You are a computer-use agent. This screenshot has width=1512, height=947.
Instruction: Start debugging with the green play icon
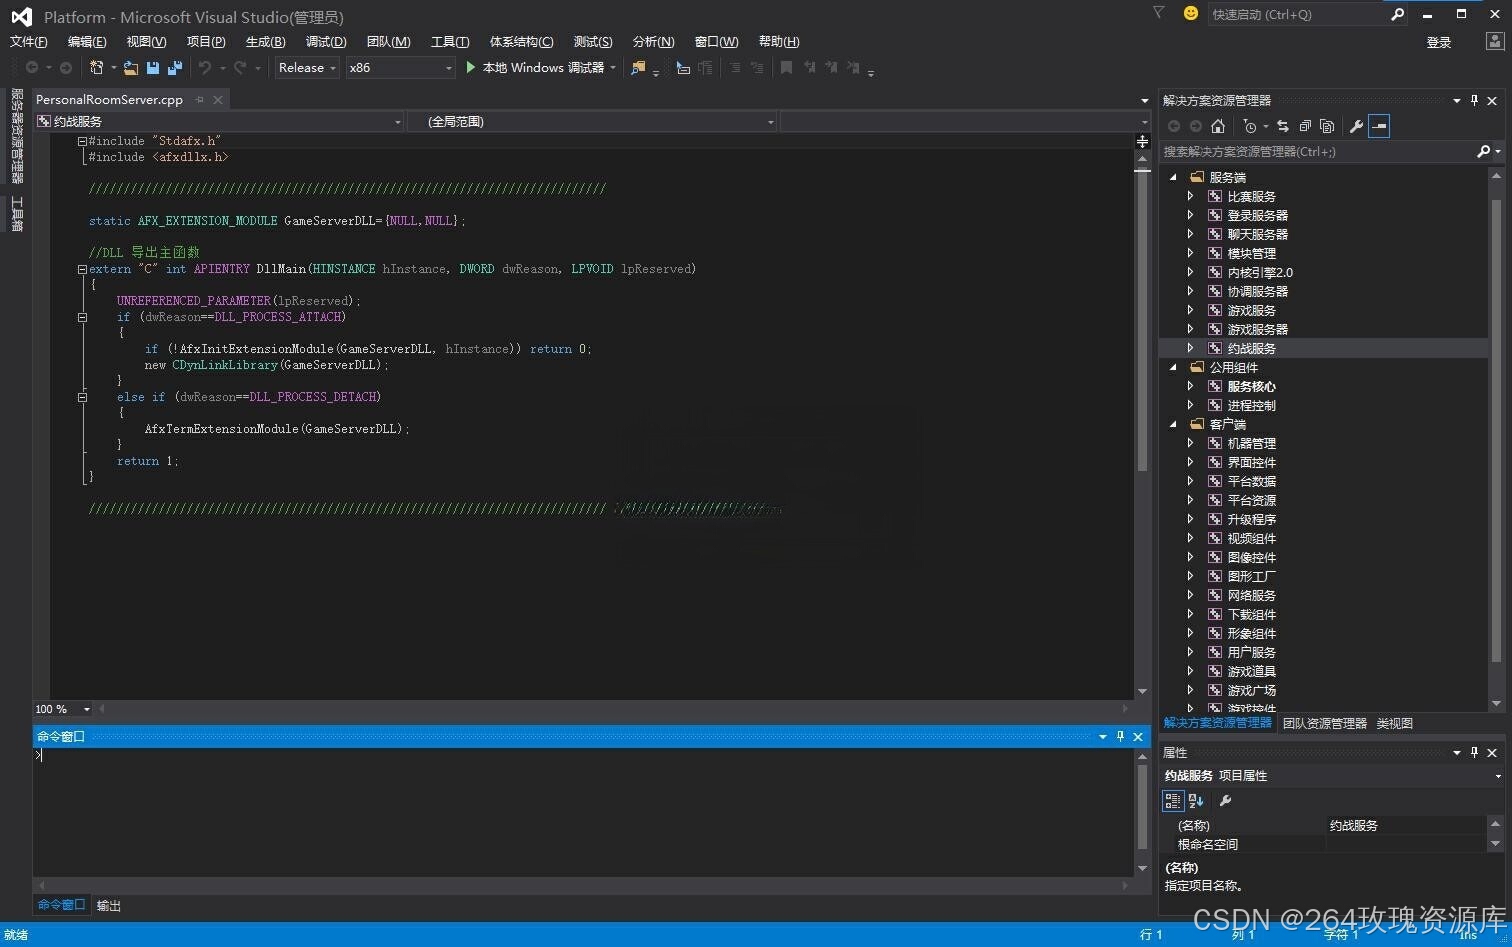coord(470,68)
